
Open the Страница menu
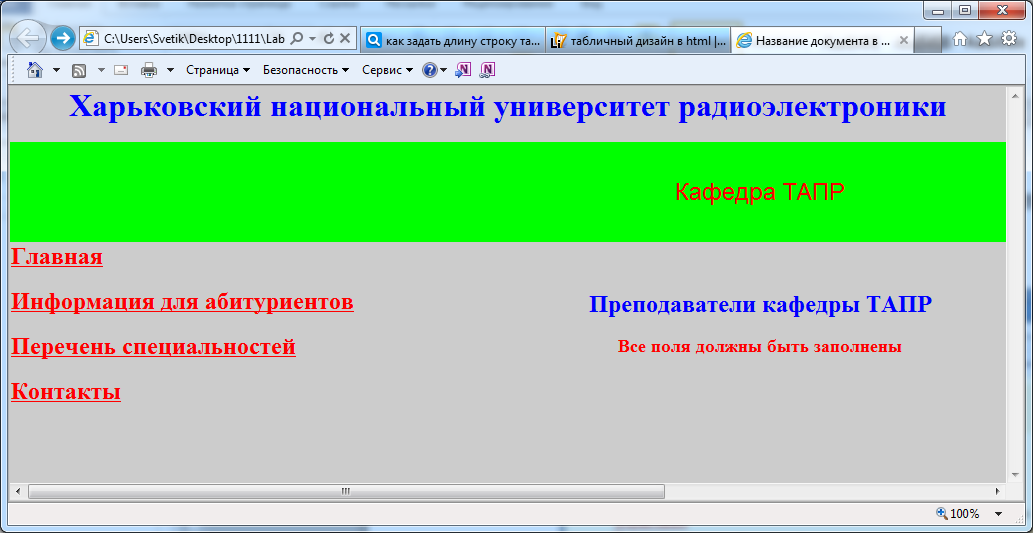click(x=218, y=70)
